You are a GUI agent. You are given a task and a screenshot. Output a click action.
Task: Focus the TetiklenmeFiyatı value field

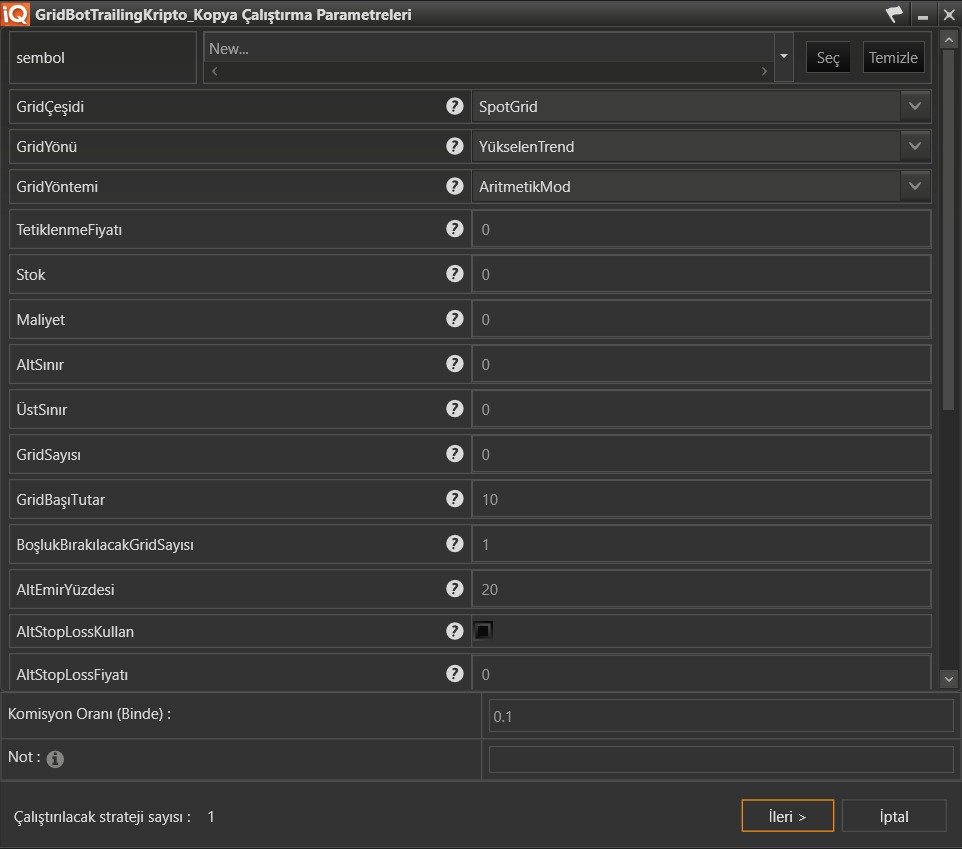[x=701, y=229]
